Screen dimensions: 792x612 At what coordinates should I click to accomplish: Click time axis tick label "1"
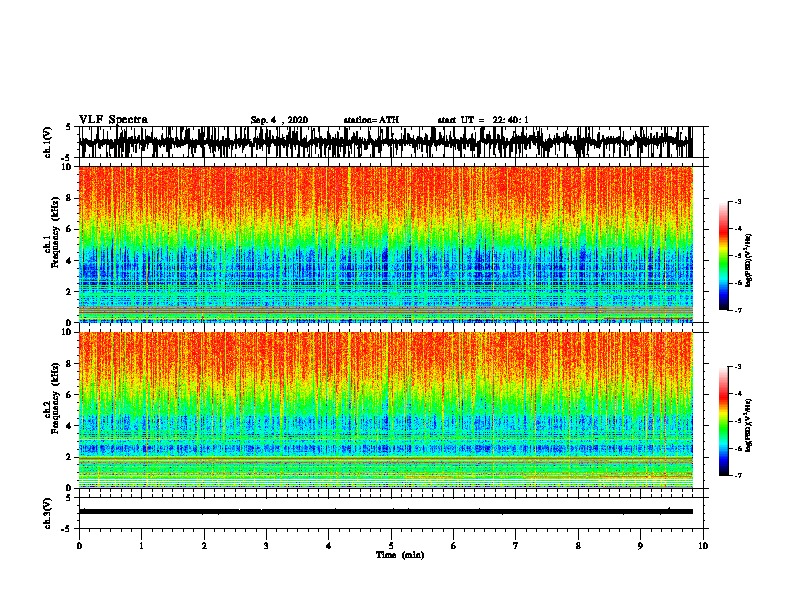tap(141, 546)
